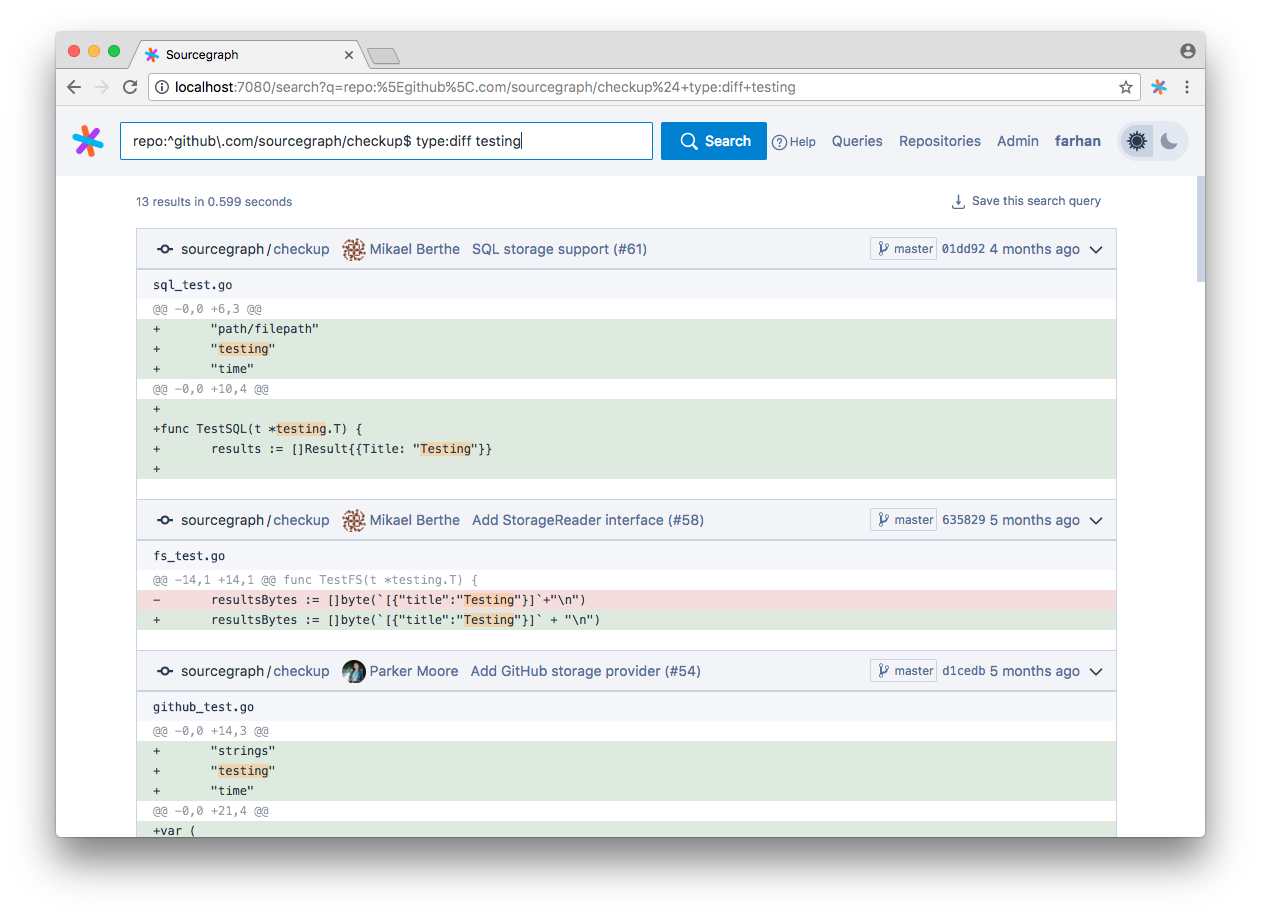Open the SQL storage support (#61) commit
The image size is (1261, 917).
point(559,248)
